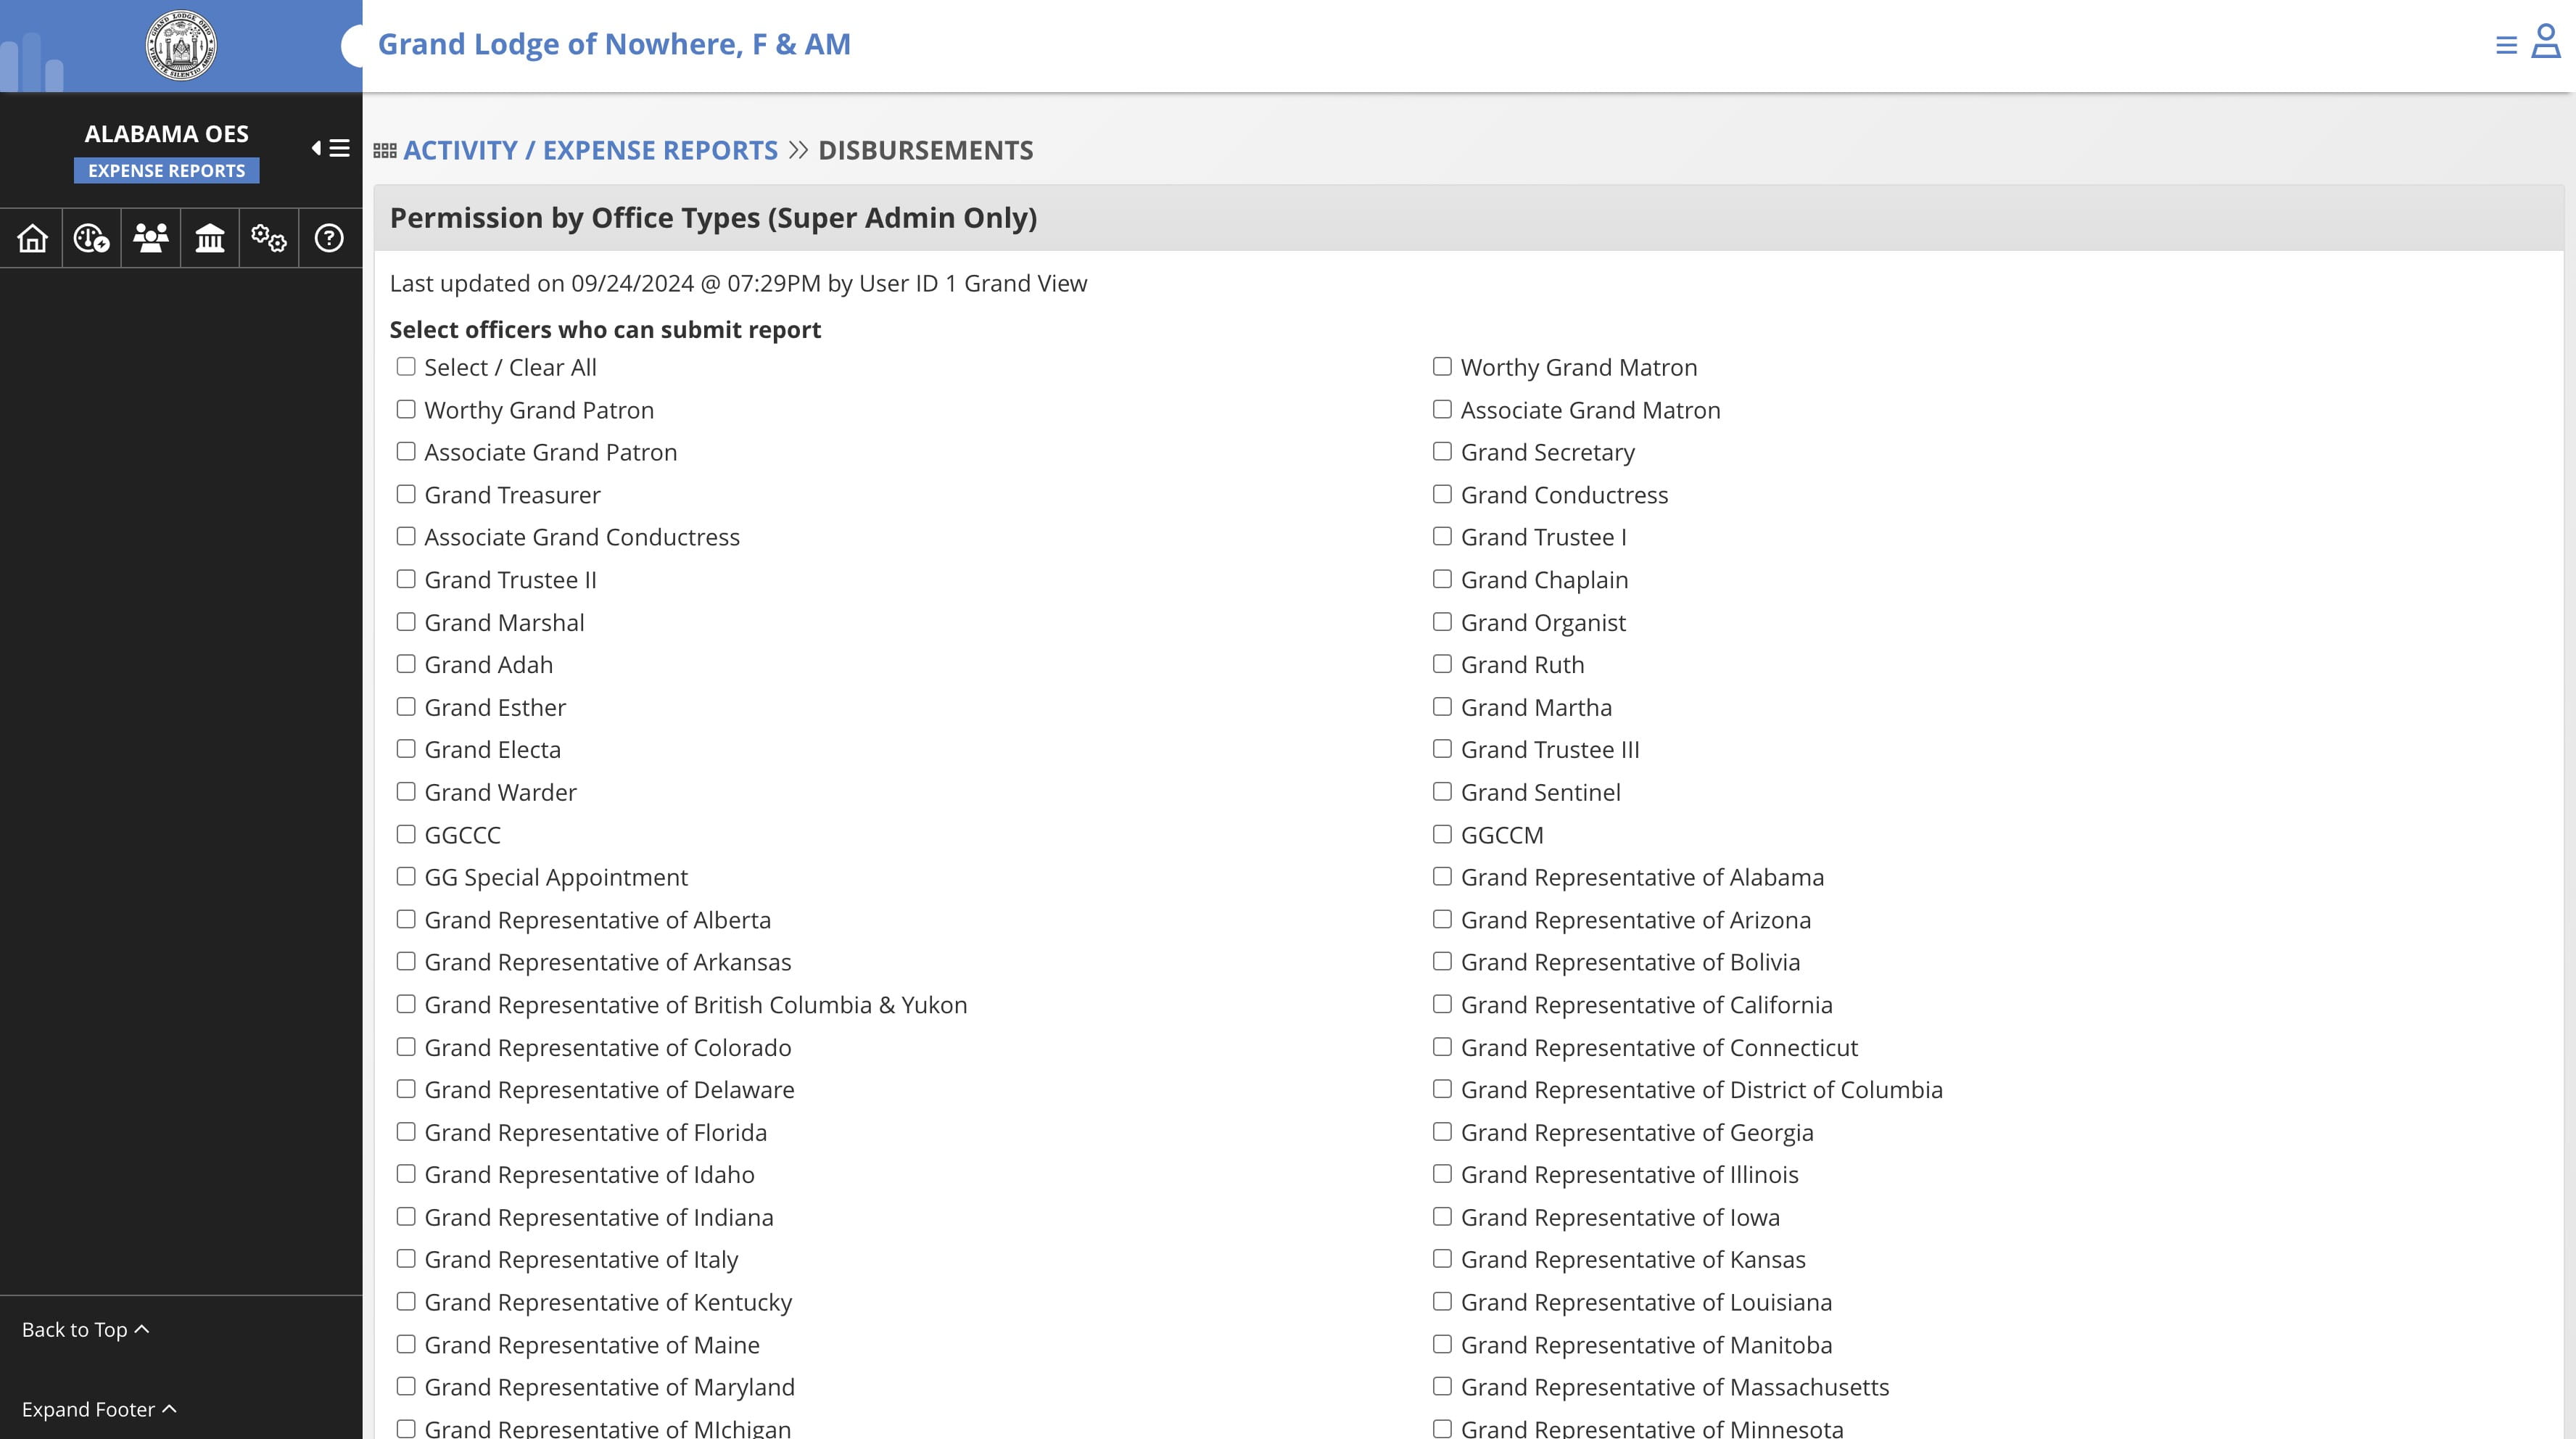
Task: Check Grand Secretary checkbox
Action: (x=1442, y=452)
